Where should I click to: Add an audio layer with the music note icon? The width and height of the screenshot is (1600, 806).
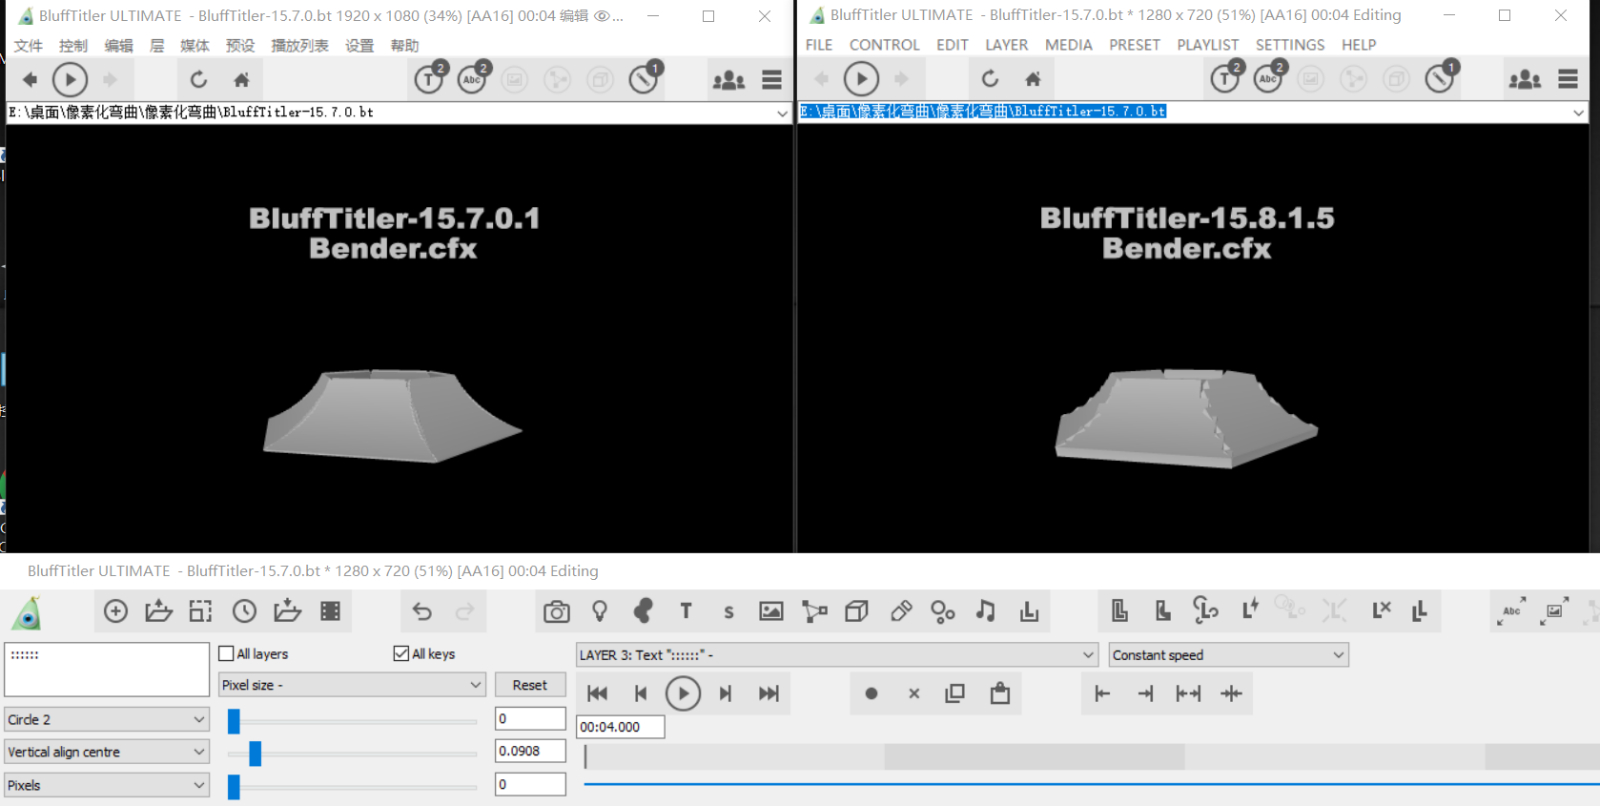coord(986,611)
